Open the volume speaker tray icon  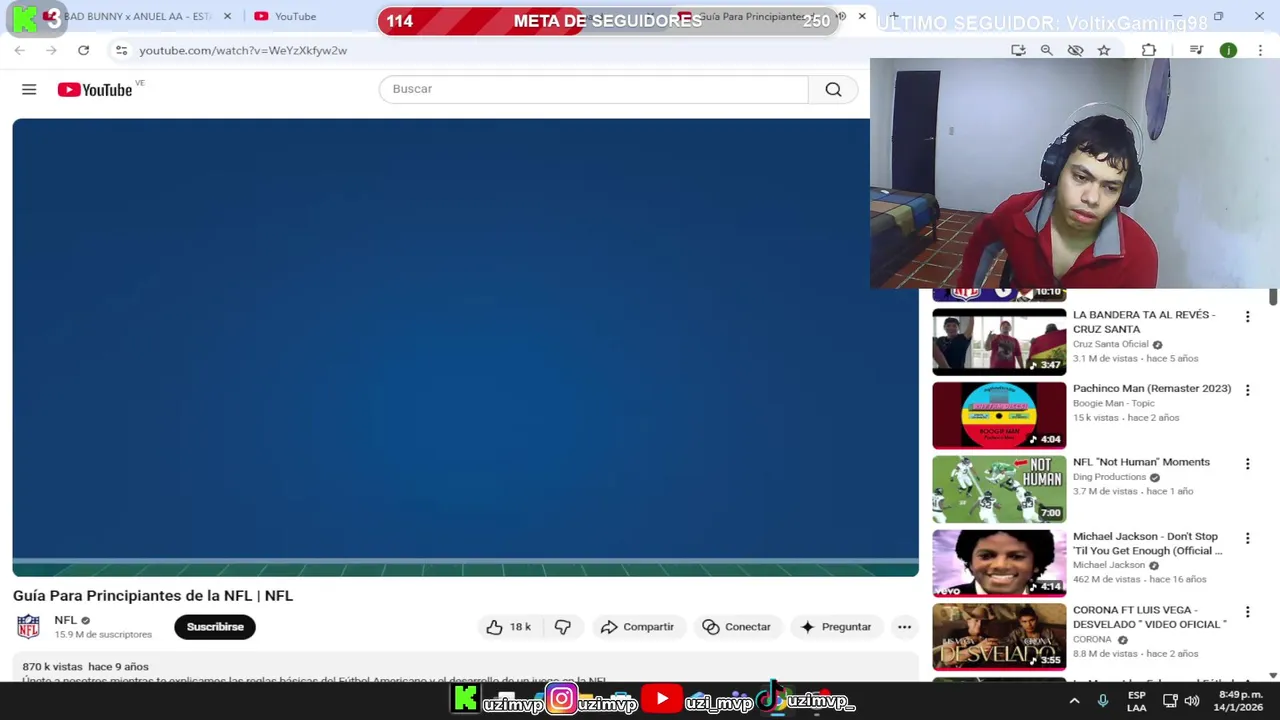[1192, 701]
